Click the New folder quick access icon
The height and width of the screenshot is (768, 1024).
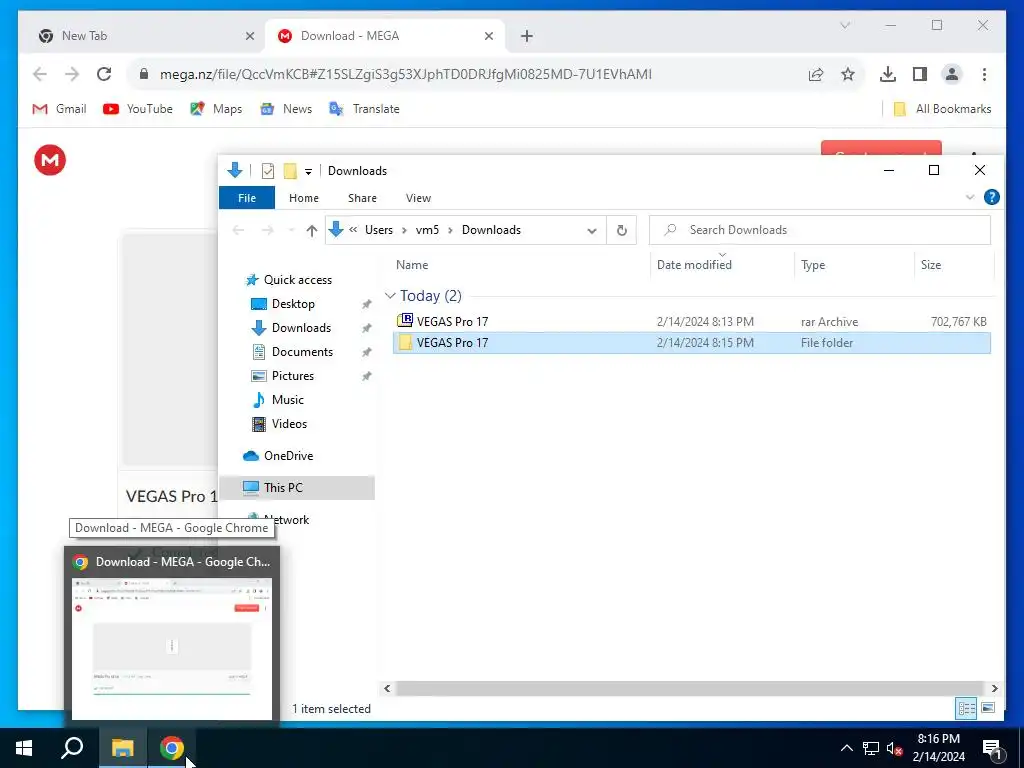click(290, 171)
